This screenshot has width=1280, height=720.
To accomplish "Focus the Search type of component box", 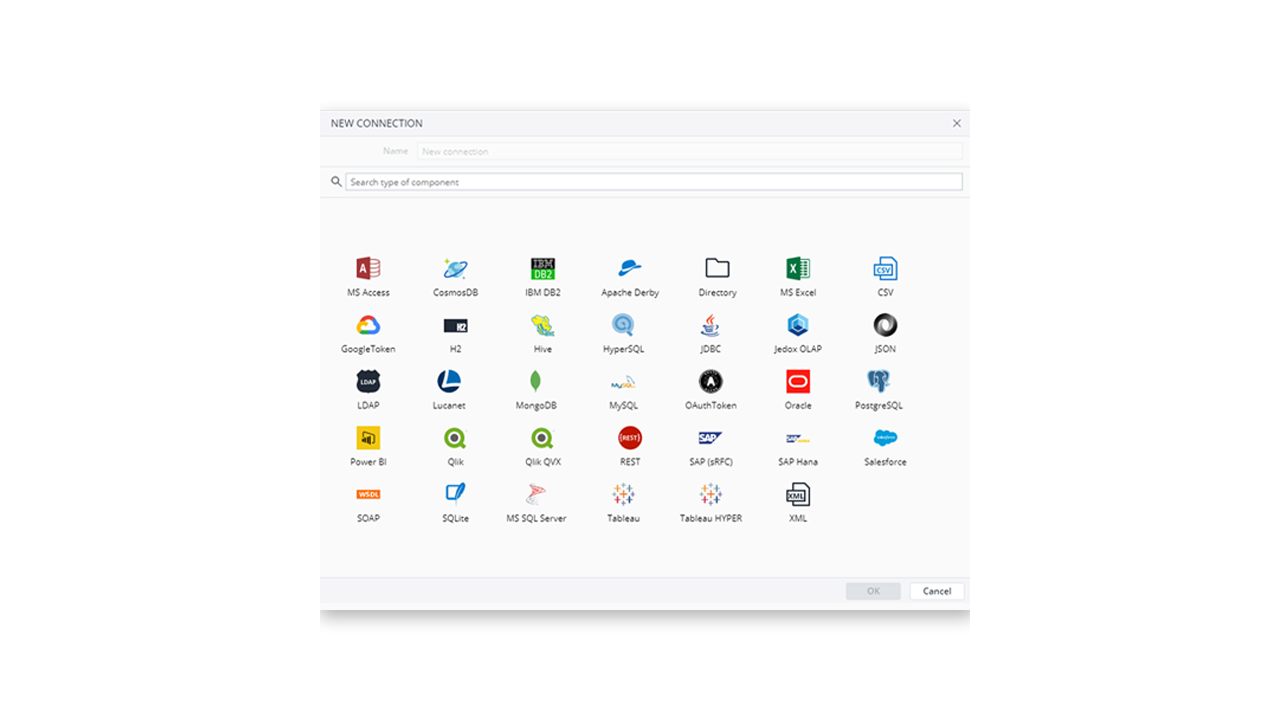I will point(654,182).
